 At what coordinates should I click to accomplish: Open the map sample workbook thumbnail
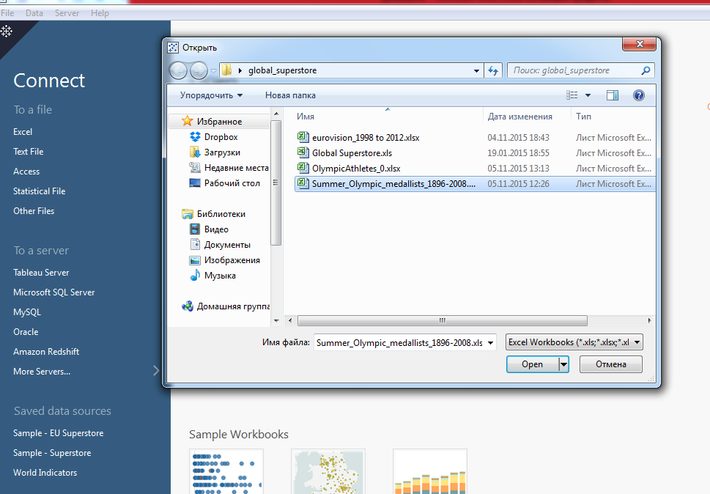[328, 471]
